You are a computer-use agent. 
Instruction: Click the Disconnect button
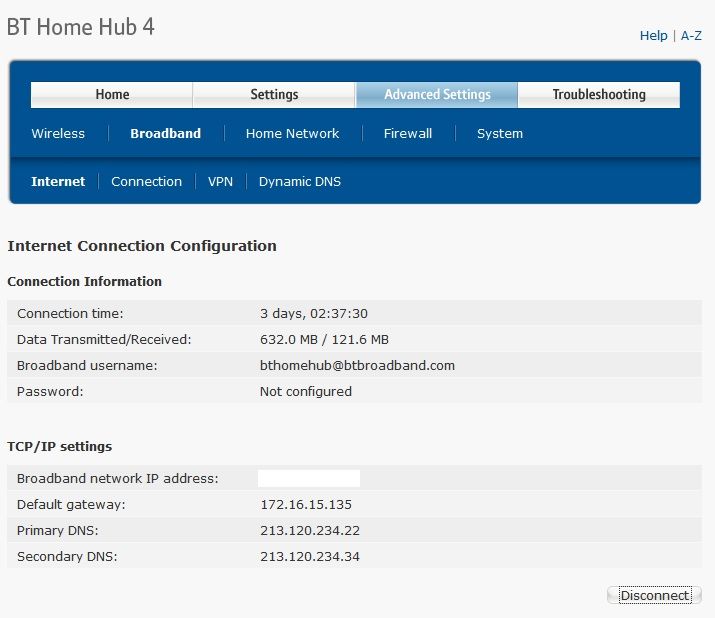(654, 595)
